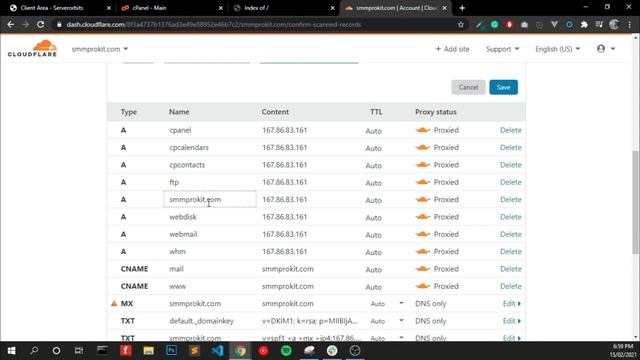
Task: Switch to Chrome on taskbar
Action: point(240,351)
